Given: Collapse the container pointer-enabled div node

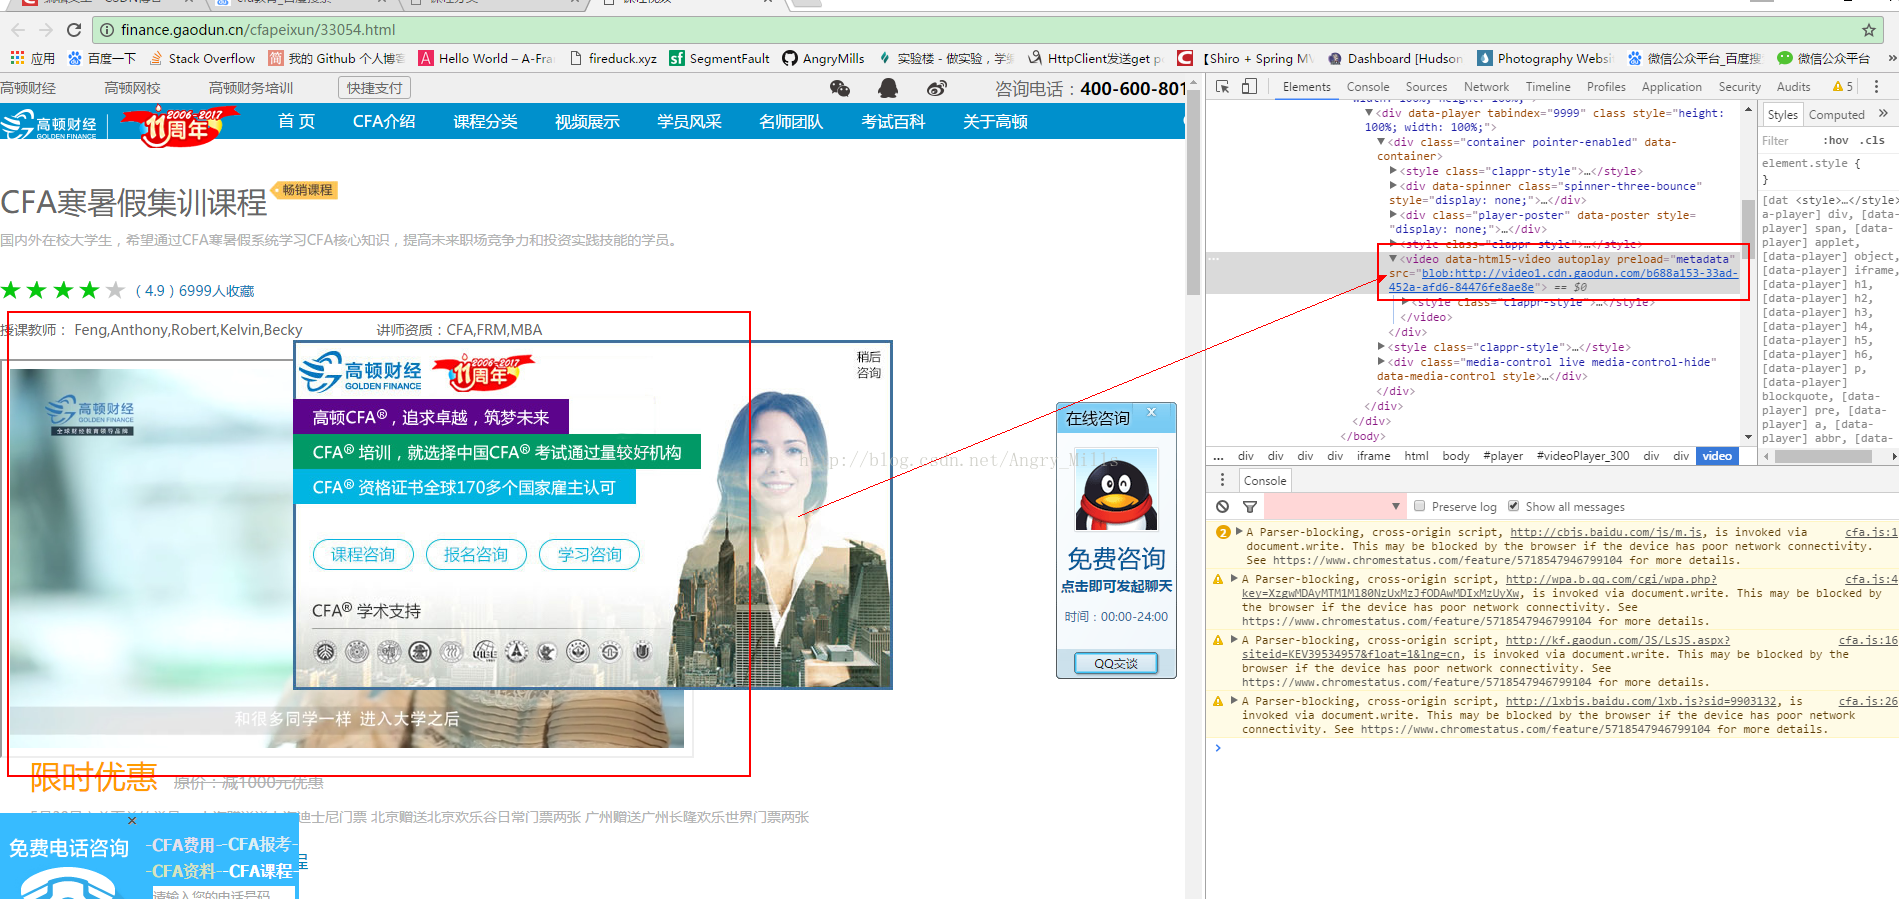Looking at the screenshot, I should [1381, 142].
